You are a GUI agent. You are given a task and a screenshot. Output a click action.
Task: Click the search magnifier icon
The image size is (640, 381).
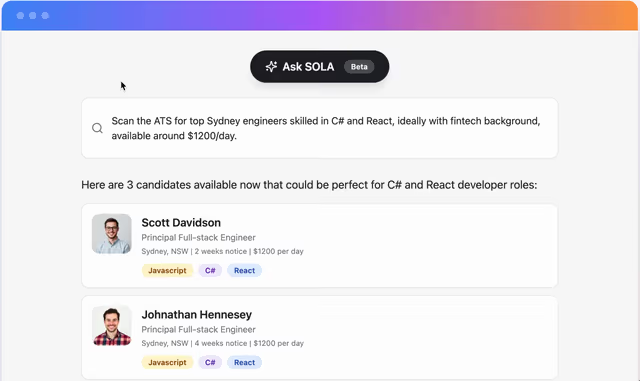(97, 128)
